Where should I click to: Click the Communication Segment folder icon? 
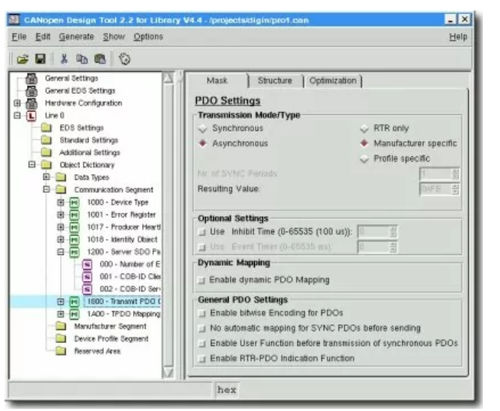[x=61, y=189]
